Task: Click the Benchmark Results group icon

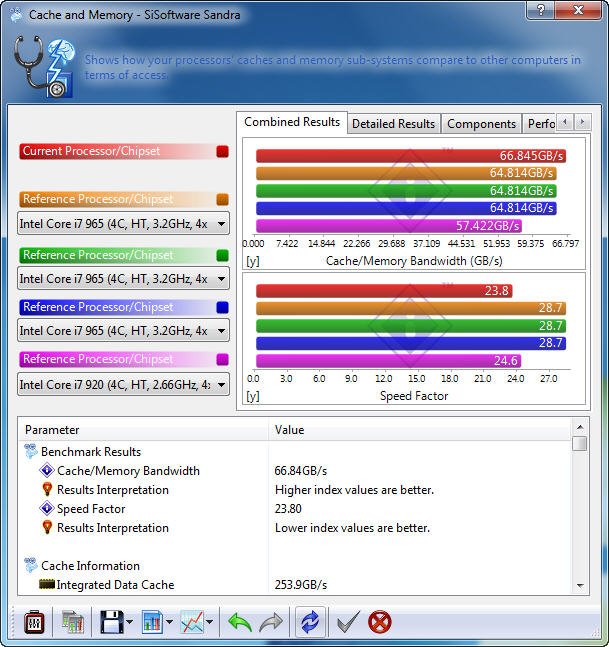Action: tap(31, 451)
